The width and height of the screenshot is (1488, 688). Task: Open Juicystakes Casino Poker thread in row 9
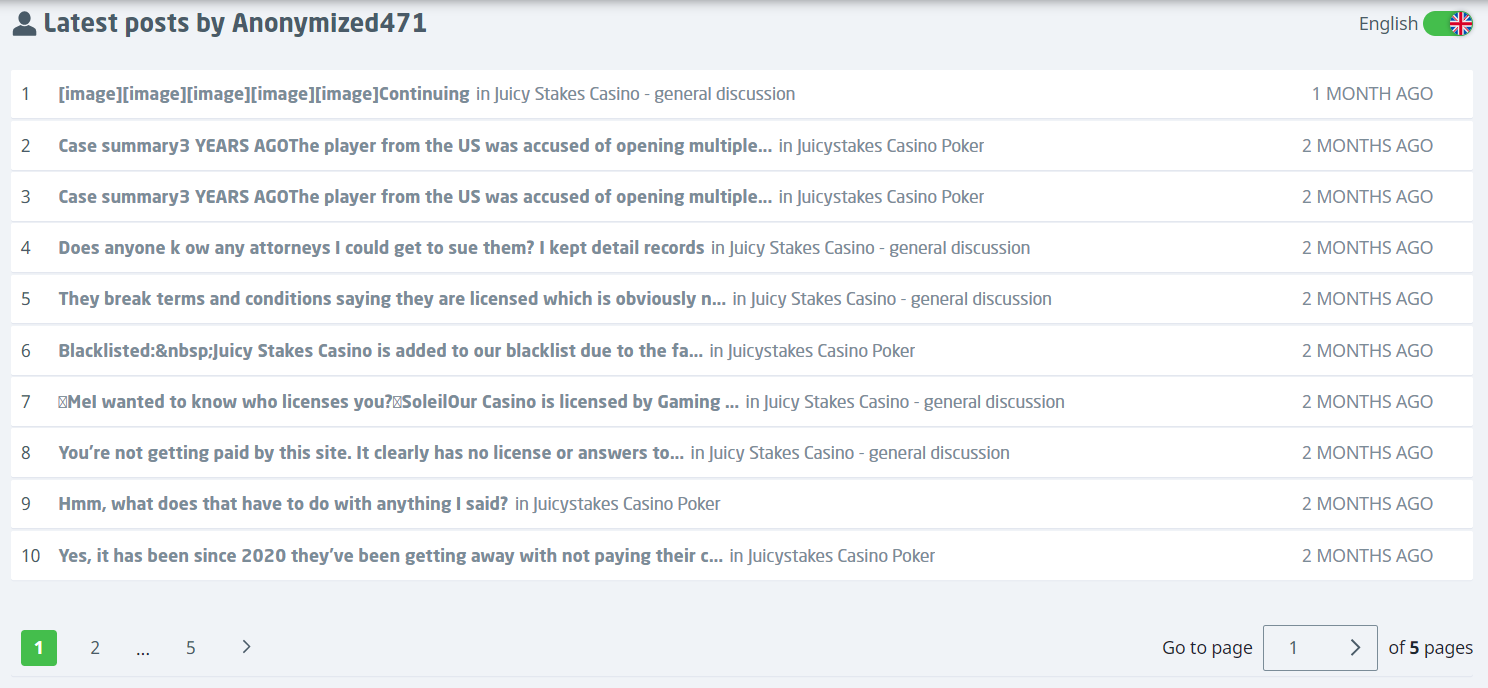click(627, 504)
